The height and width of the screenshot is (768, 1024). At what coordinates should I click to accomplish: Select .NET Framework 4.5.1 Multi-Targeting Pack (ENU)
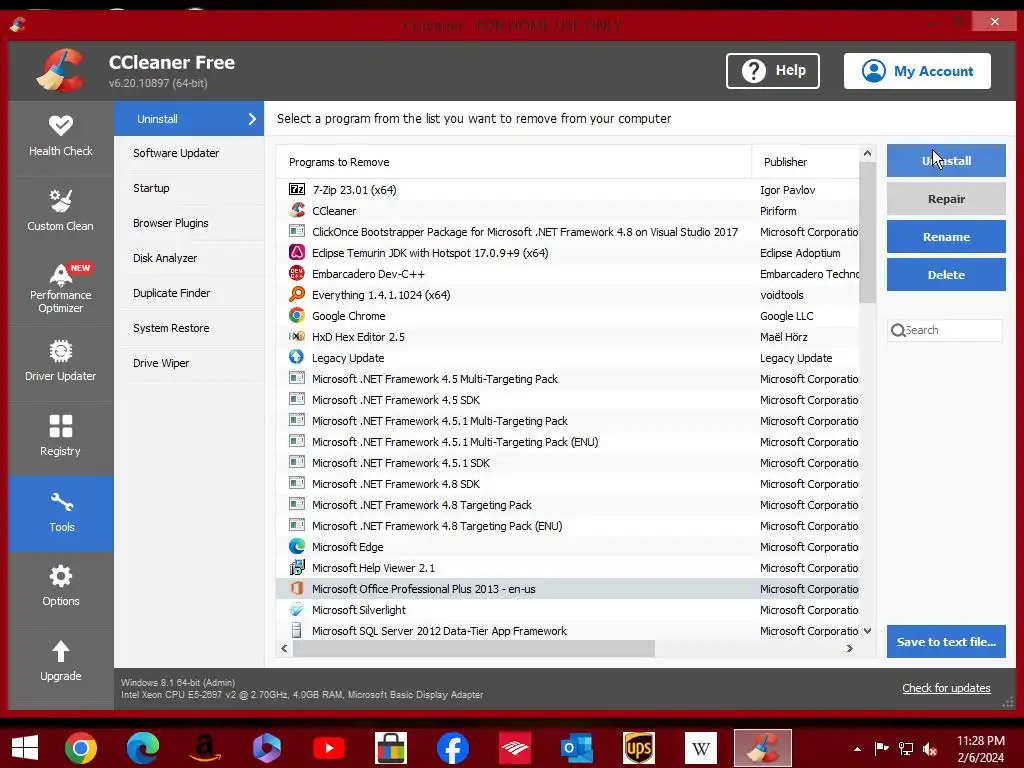click(x=568, y=441)
